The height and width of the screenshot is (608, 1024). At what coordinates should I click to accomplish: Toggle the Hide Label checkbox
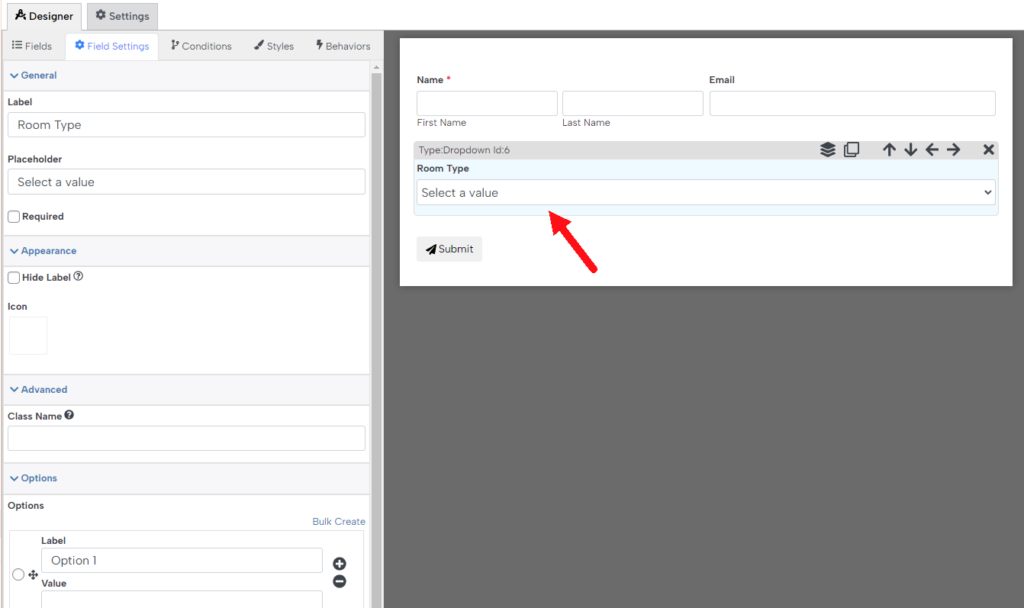click(14, 278)
